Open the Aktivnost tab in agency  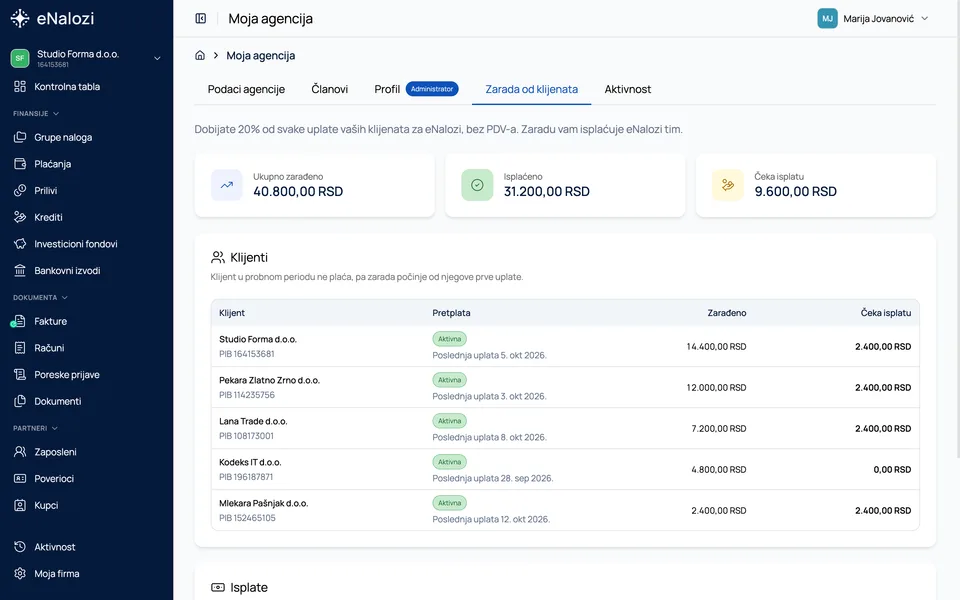tap(628, 89)
